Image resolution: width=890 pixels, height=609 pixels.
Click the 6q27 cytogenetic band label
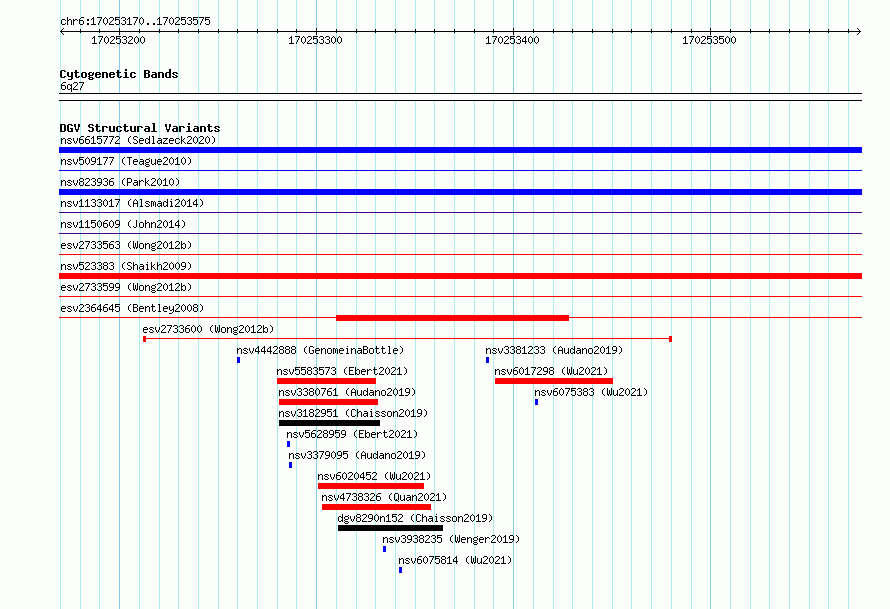coord(72,86)
